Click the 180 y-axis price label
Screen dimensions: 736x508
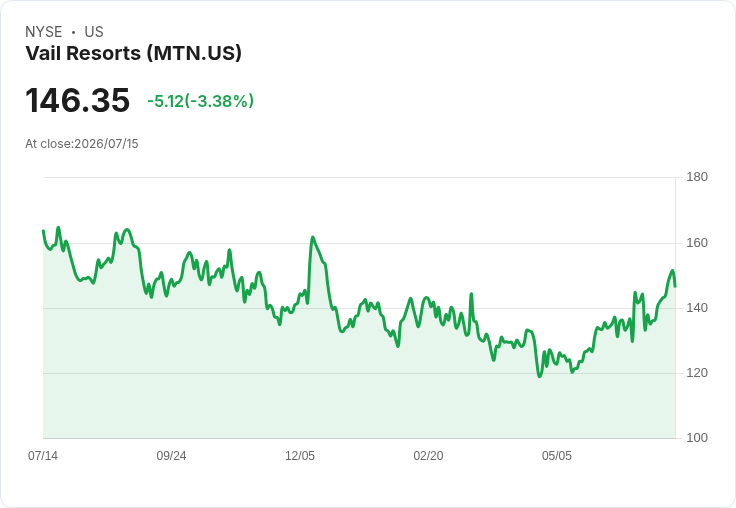697,177
